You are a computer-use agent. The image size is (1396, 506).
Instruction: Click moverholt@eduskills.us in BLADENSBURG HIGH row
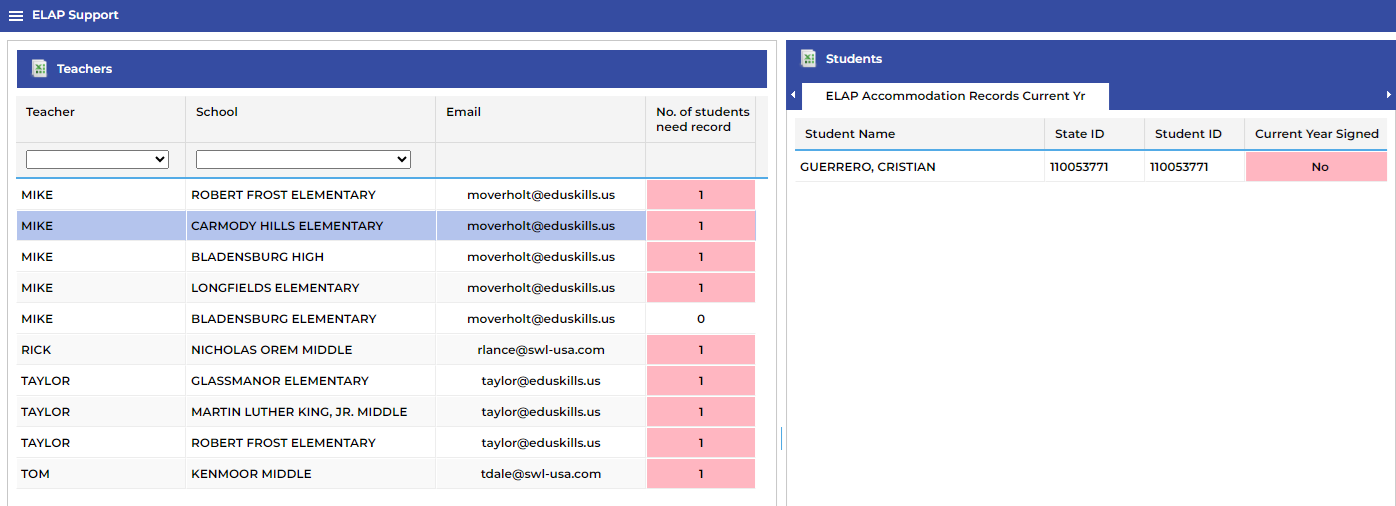(x=541, y=257)
